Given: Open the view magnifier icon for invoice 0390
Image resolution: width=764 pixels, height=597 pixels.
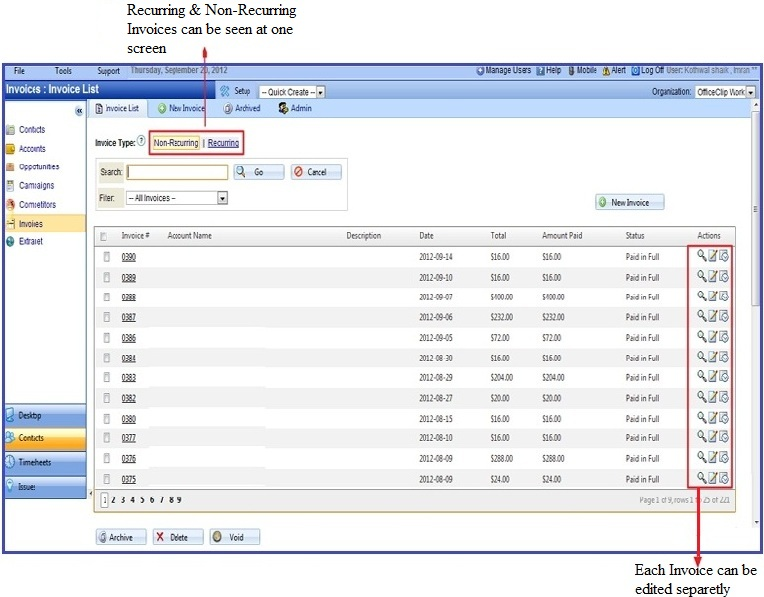Looking at the screenshot, I should 701,255.
